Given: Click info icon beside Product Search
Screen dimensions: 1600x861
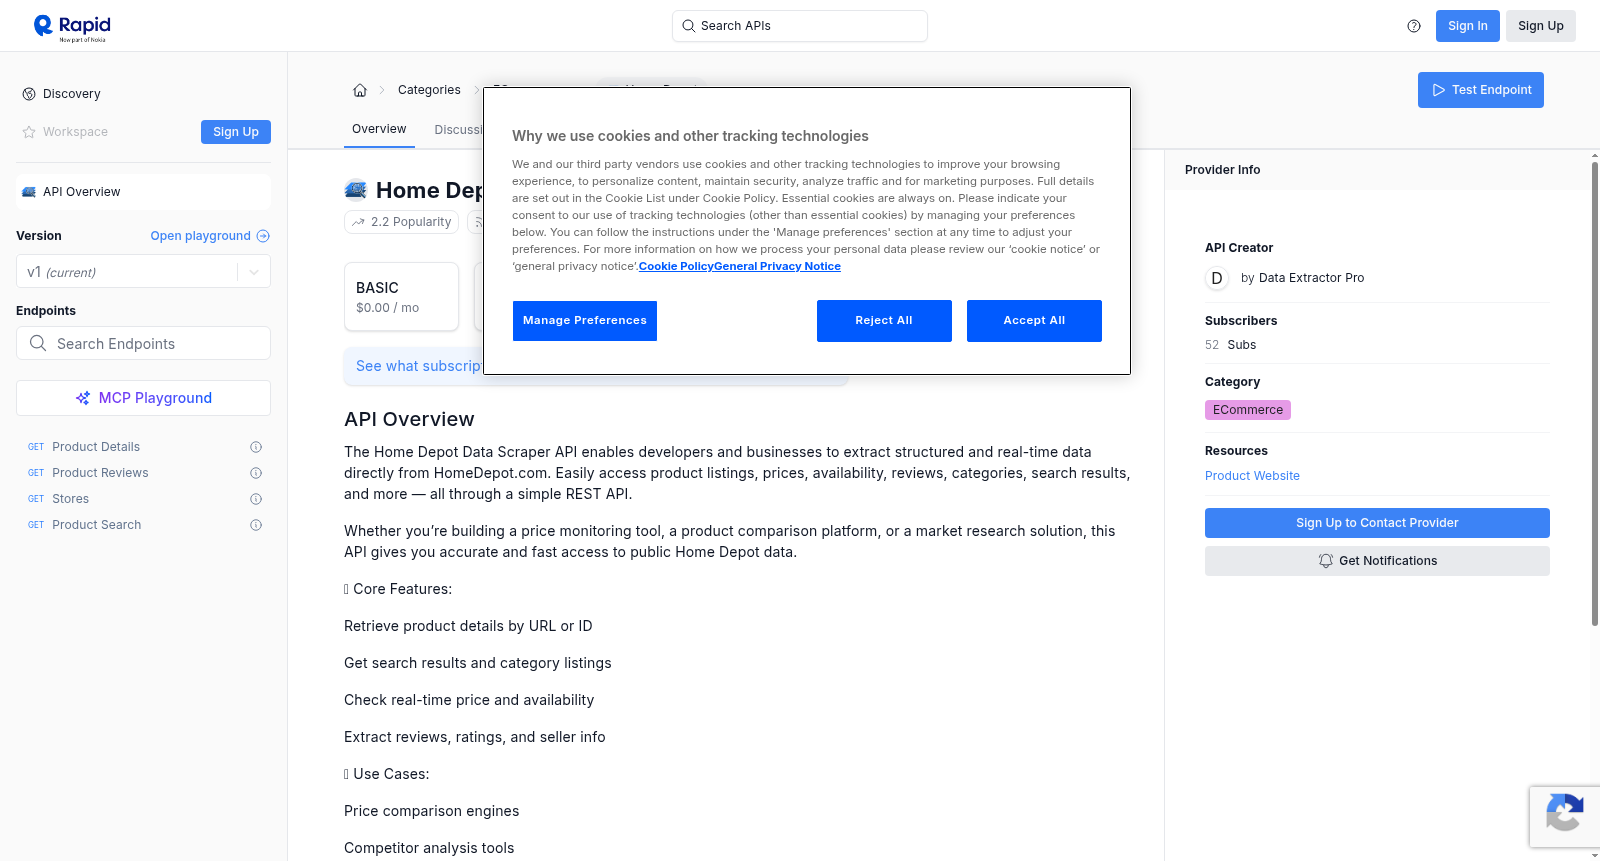Looking at the screenshot, I should [x=256, y=525].
